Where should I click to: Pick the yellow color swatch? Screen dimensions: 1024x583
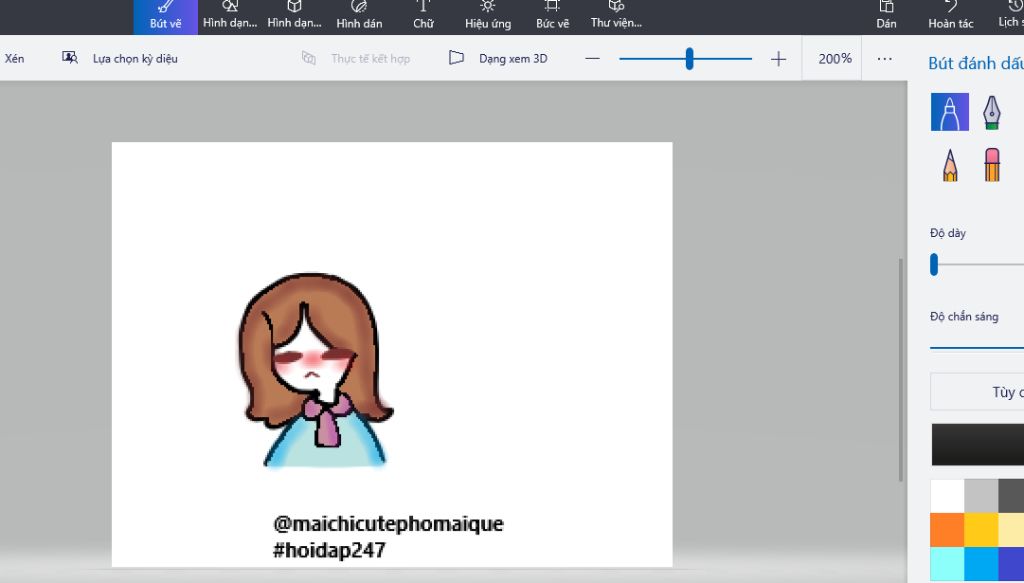981,529
